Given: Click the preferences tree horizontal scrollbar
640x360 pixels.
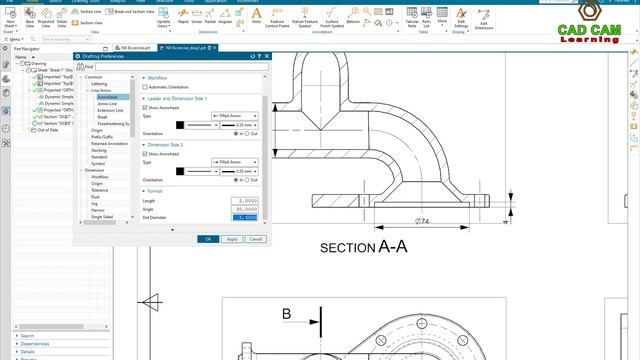Looking at the screenshot, I should (x=100, y=223).
